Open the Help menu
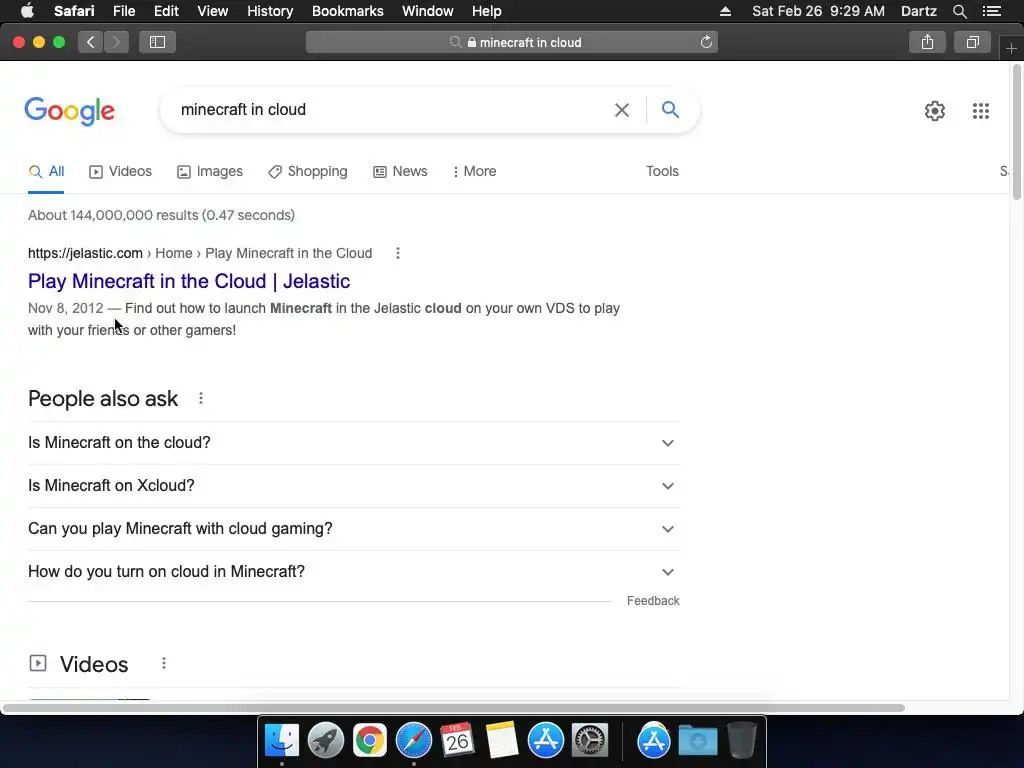This screenshot has height=768, width=1024. [487, 11]
